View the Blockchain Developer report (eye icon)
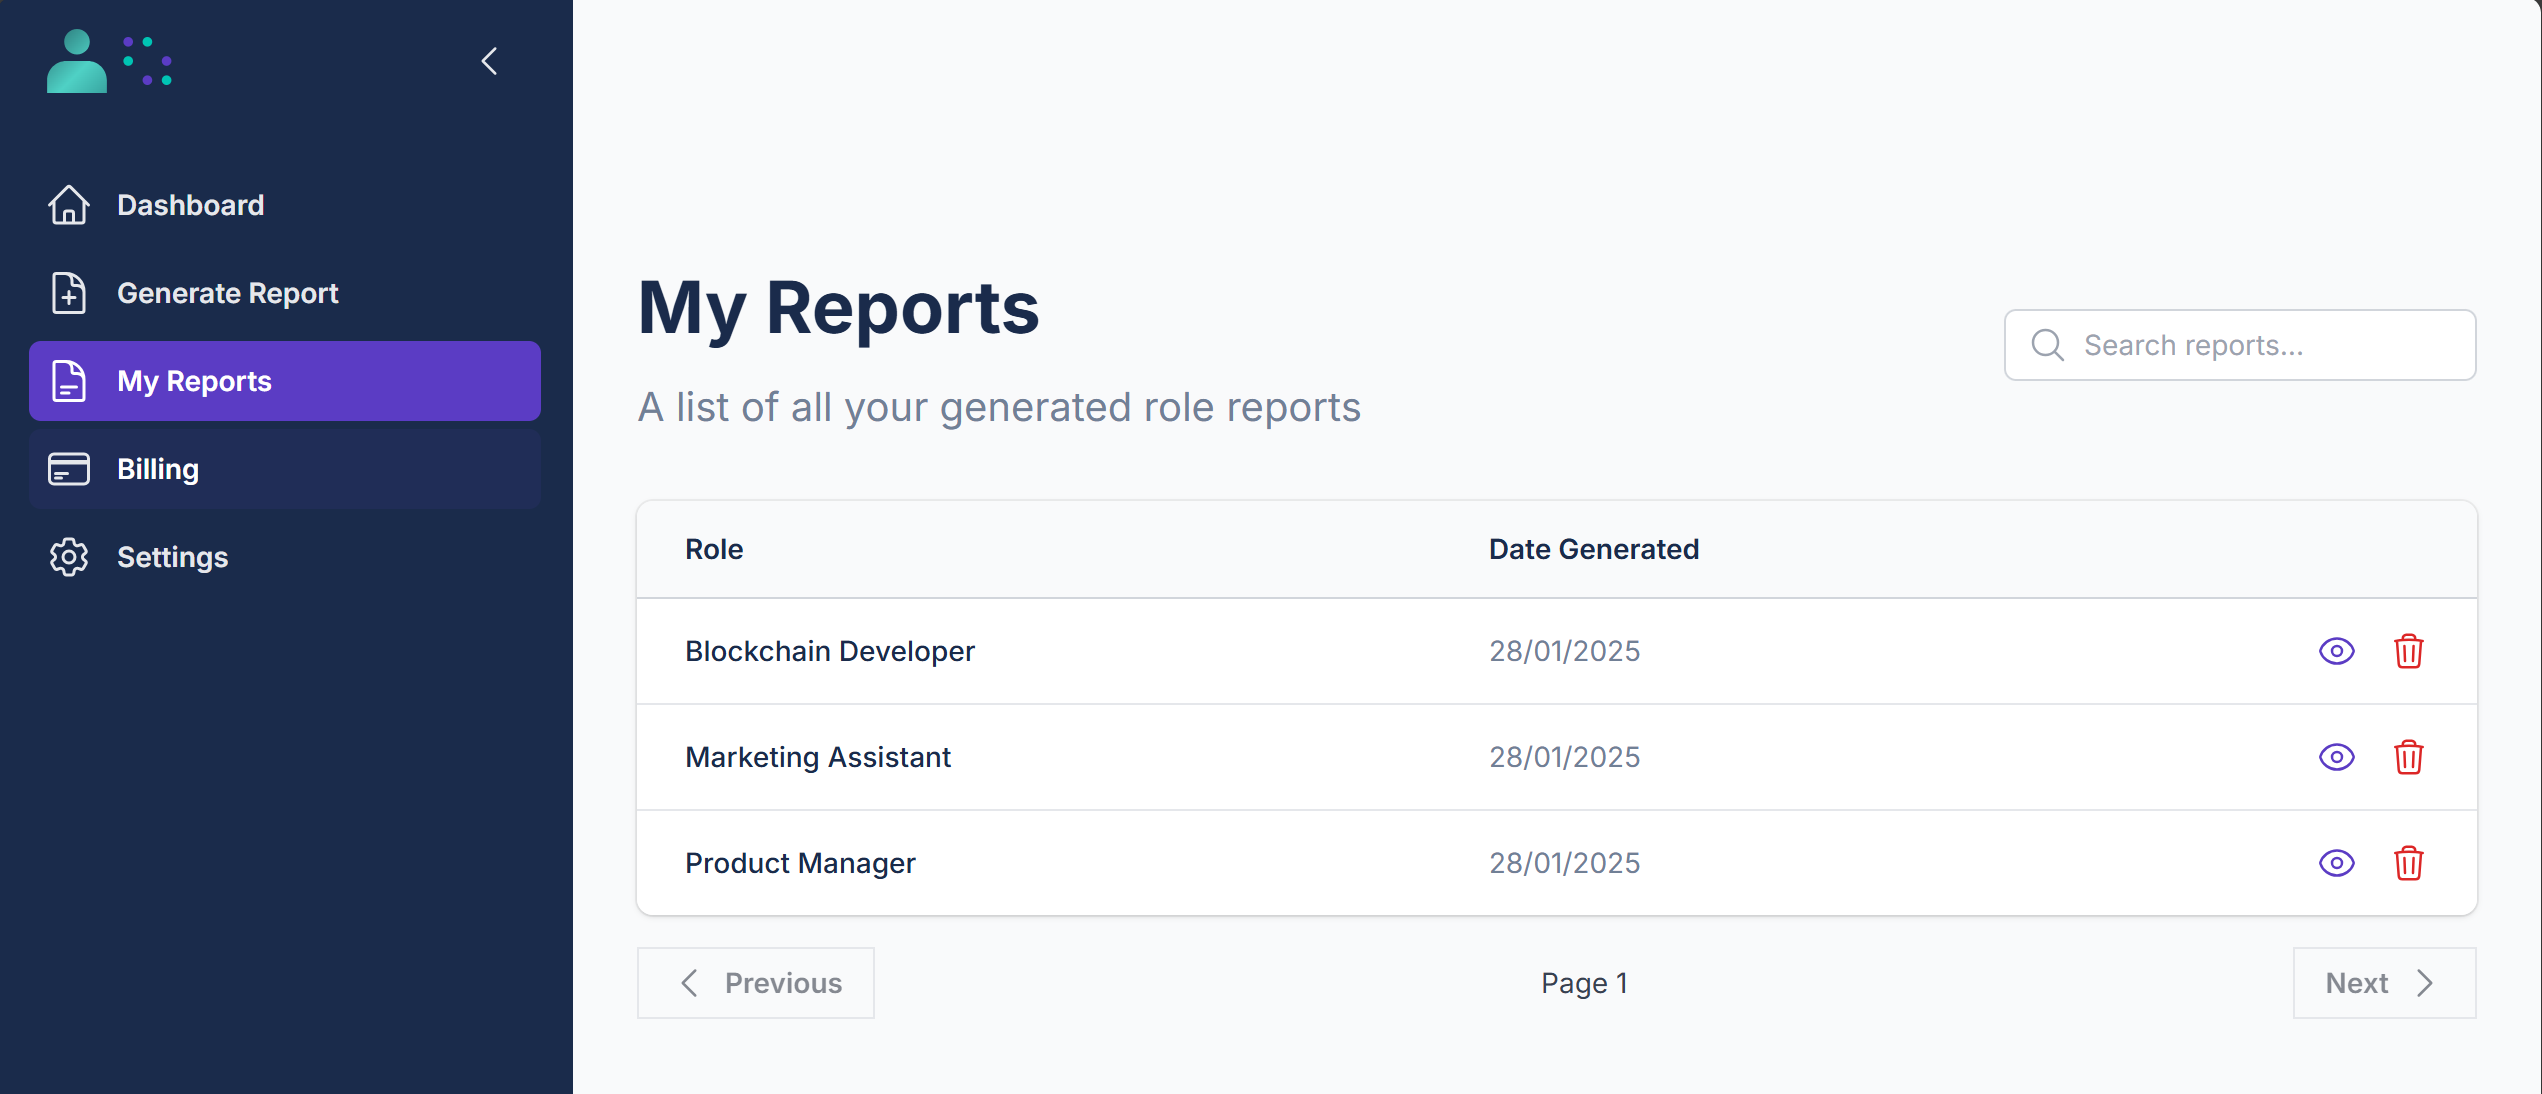 (2336, 651)
